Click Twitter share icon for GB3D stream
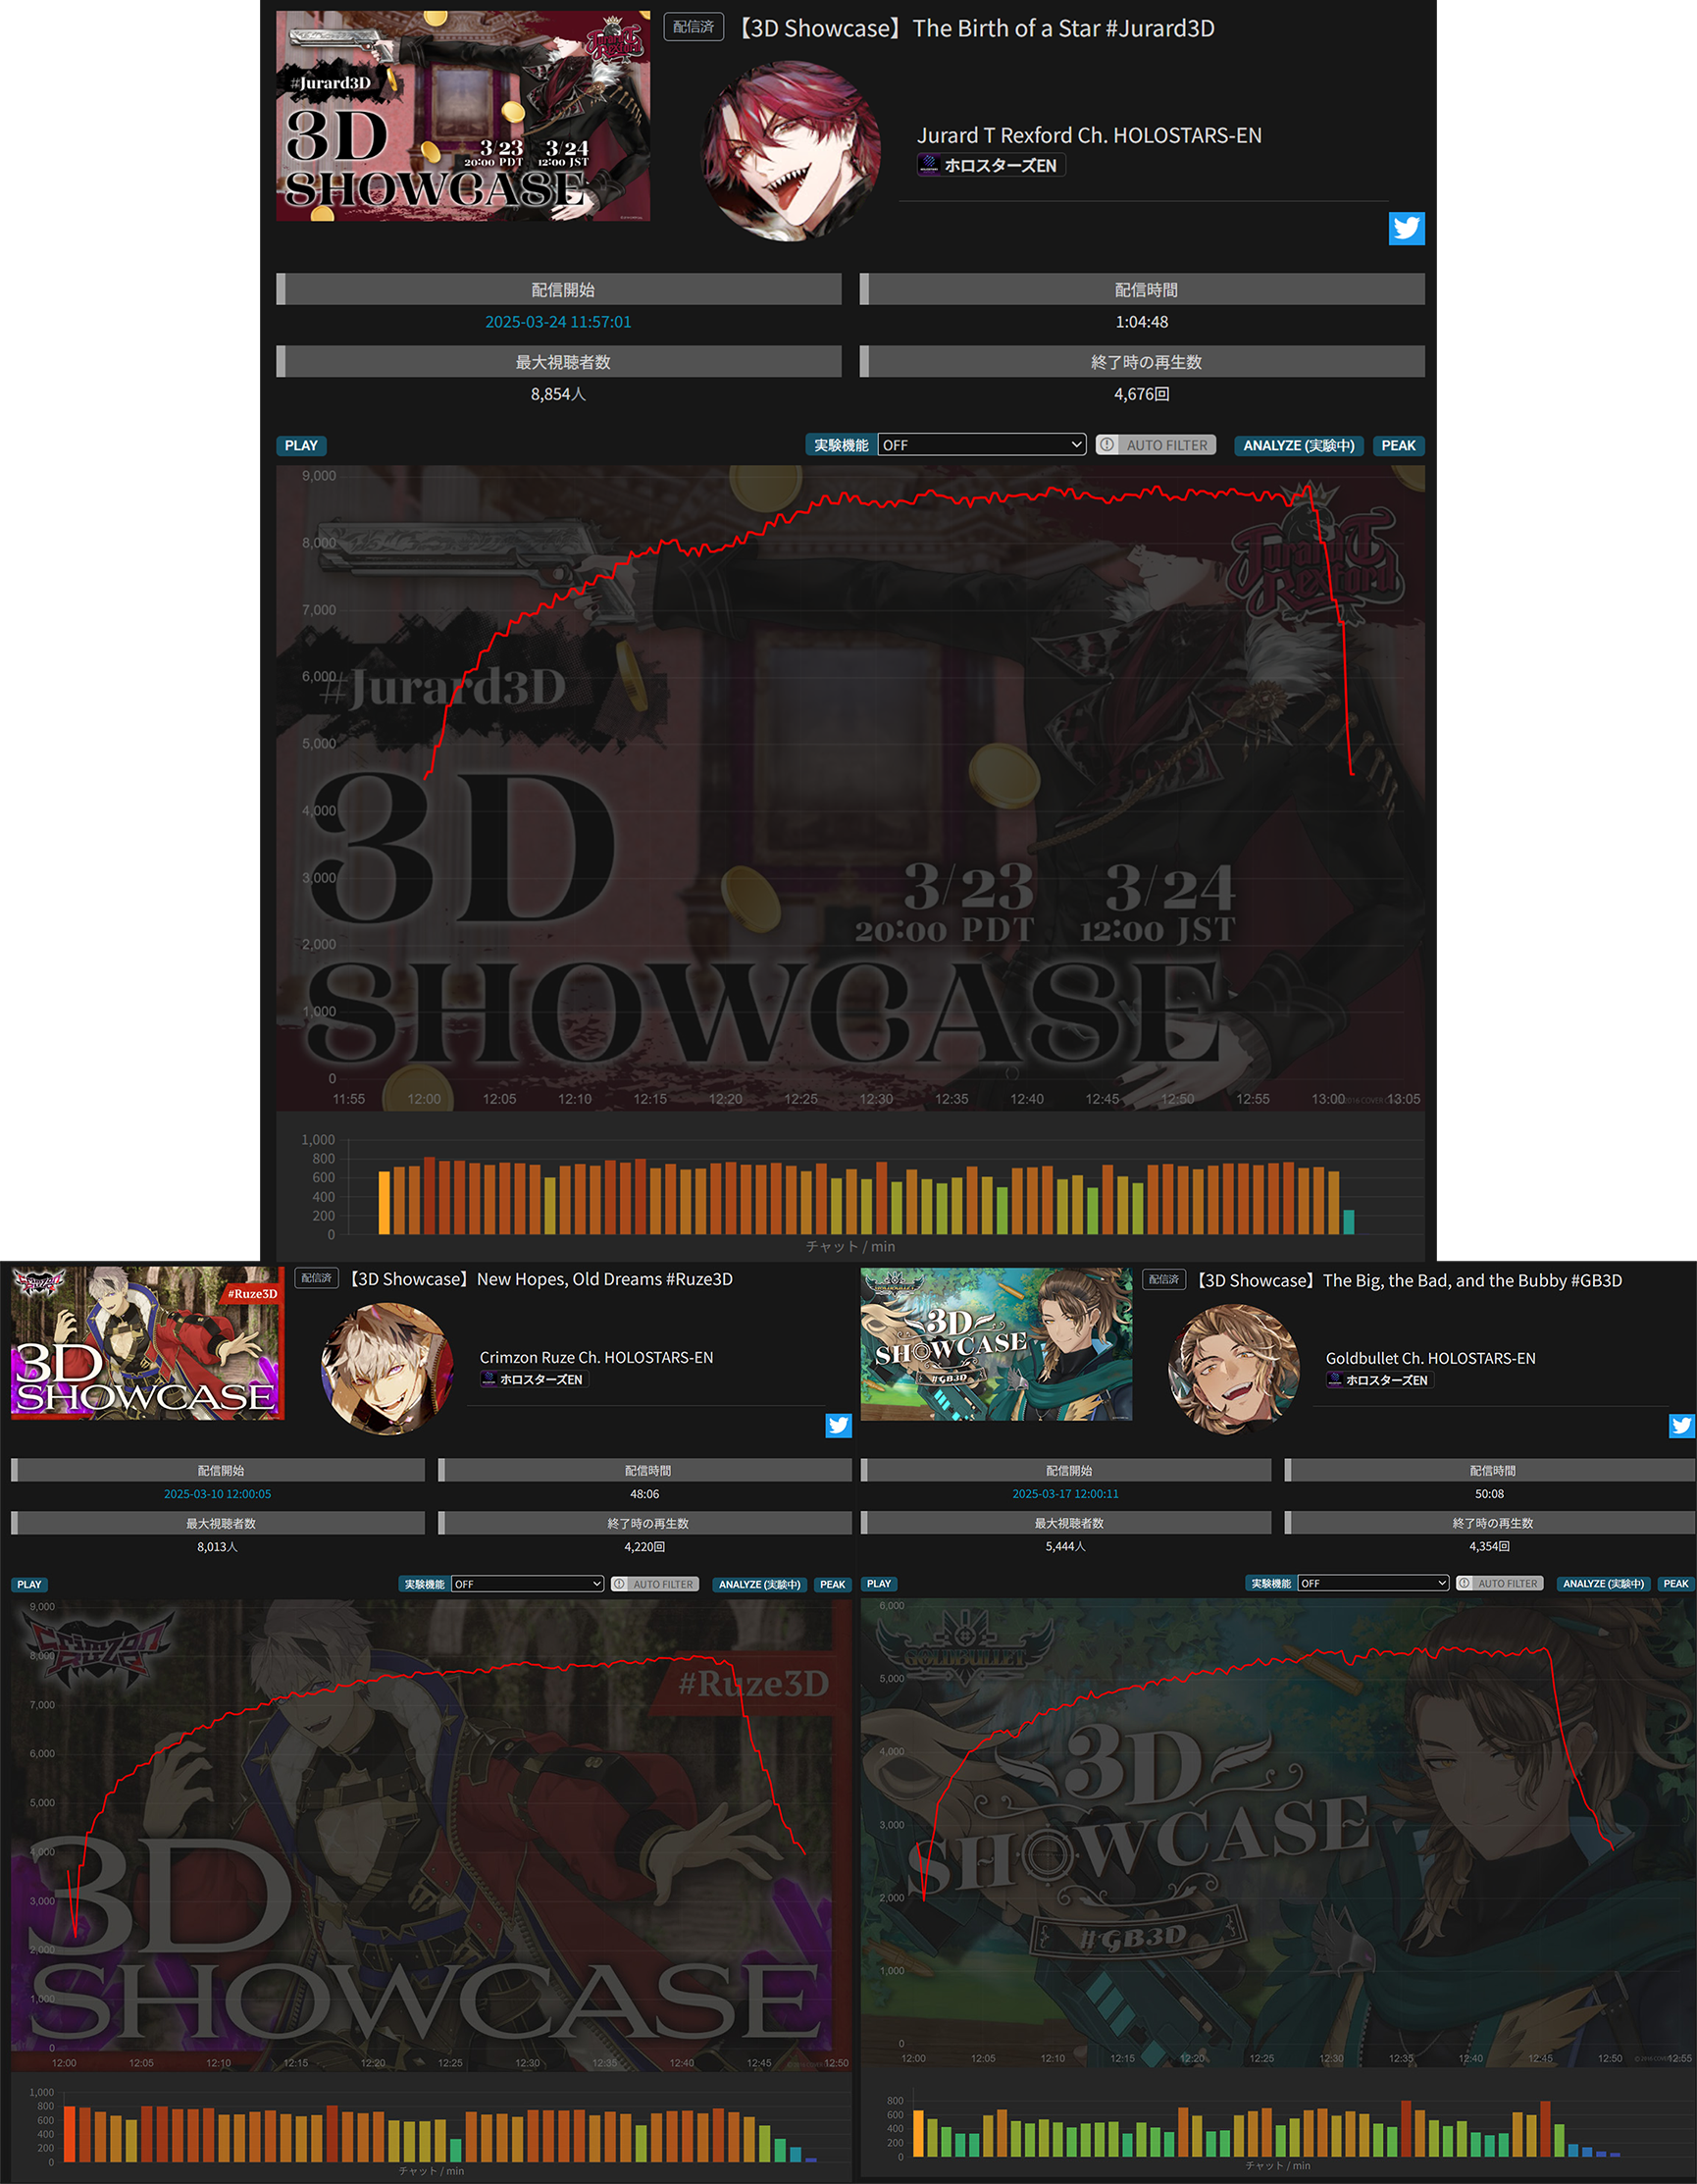 point(1682,1425)
